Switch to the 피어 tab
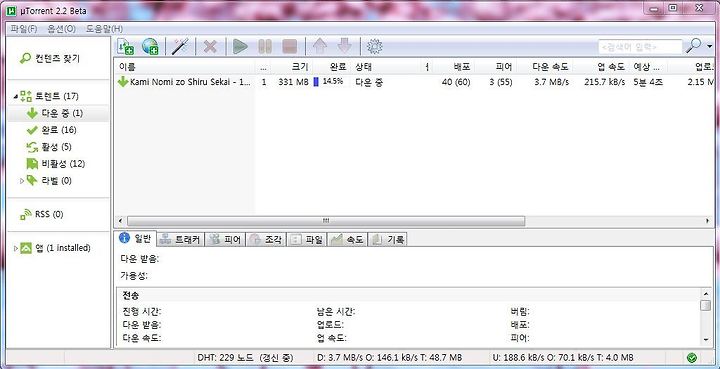This screenshot has height=369, width=720. (225, 239)
